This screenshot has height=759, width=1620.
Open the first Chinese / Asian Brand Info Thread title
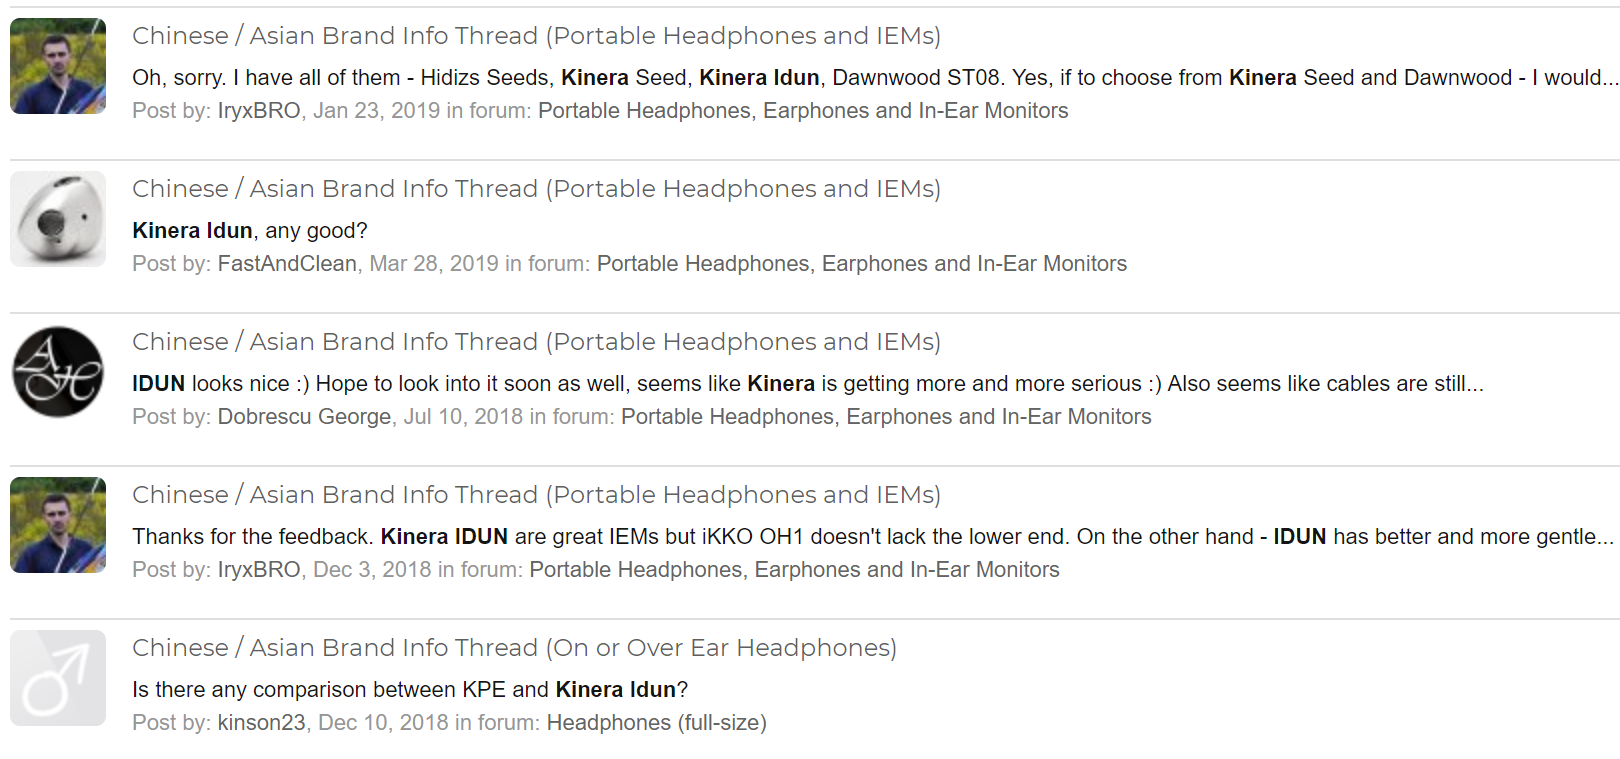tap(536, 36)
